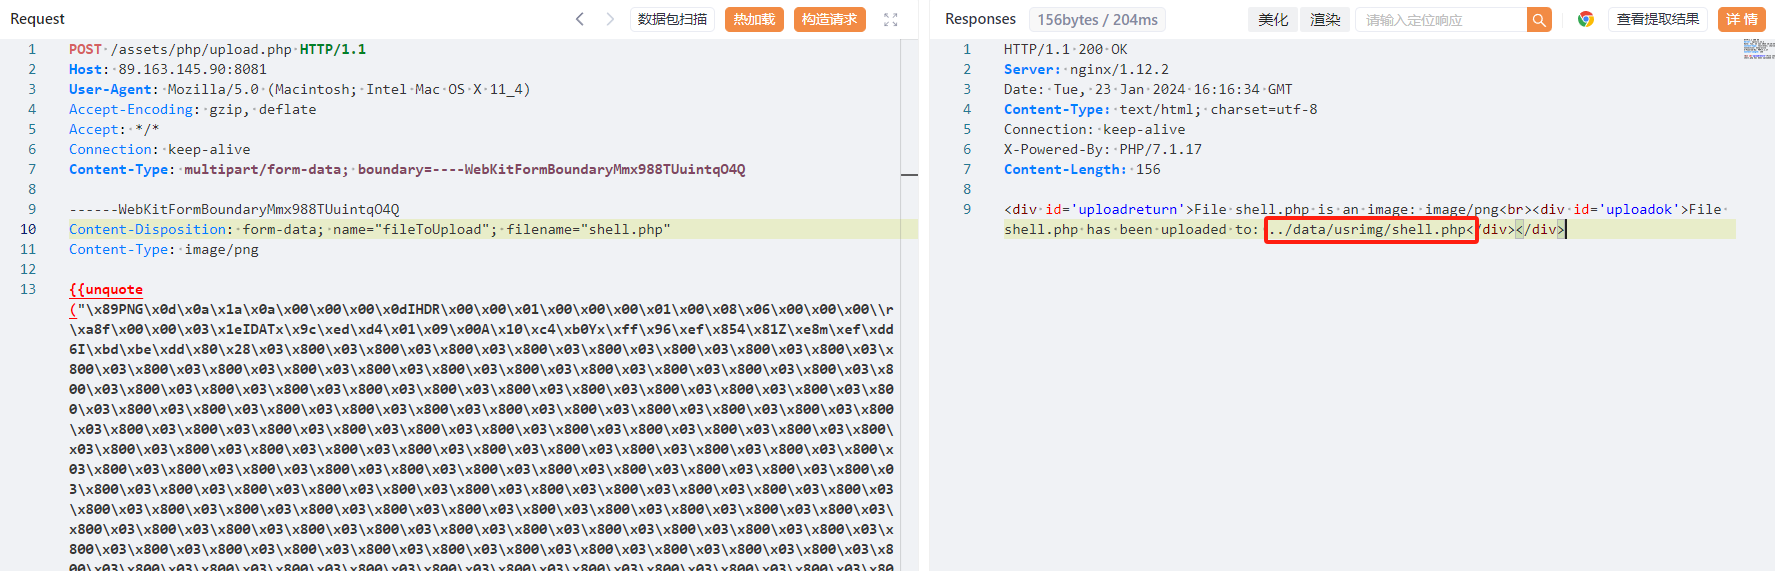
Task: Click the ../data/usrimg/shell.php path text
Action: pos(1367,229)
